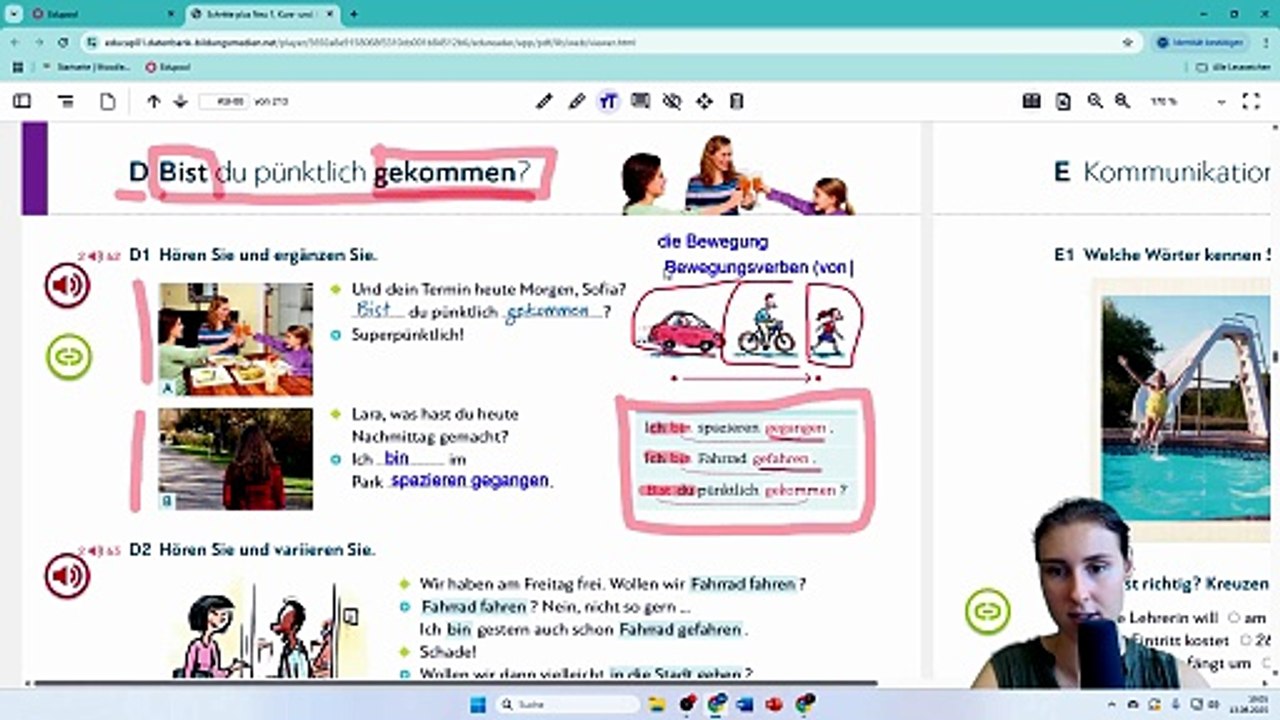
Task: Open the zoom percentage dropdown
Action: coord(1186,101)
